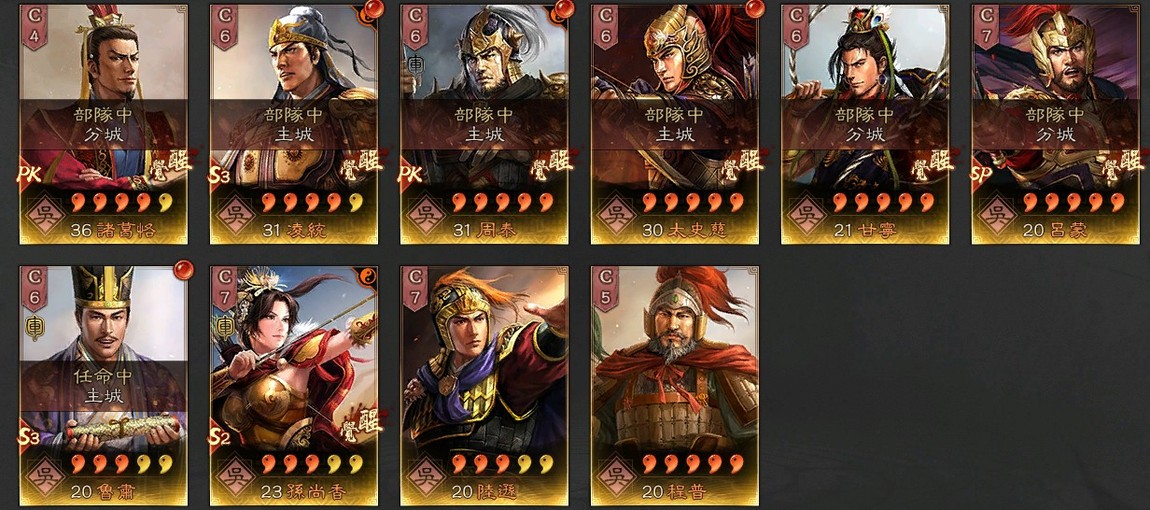Click the red orb on 魯肅's card

point(183,270)
